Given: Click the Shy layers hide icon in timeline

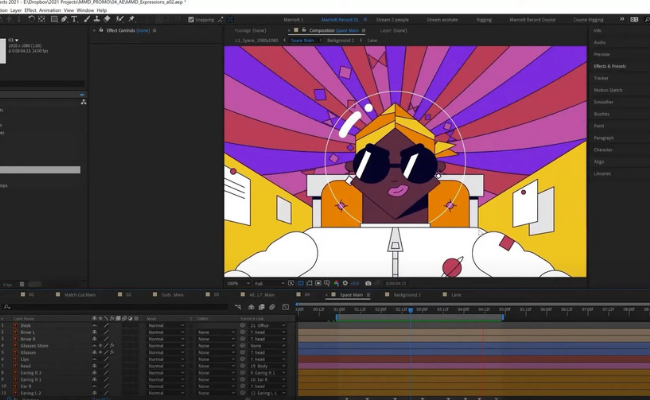Looking at the screenshot, I should tap(251, 307).
